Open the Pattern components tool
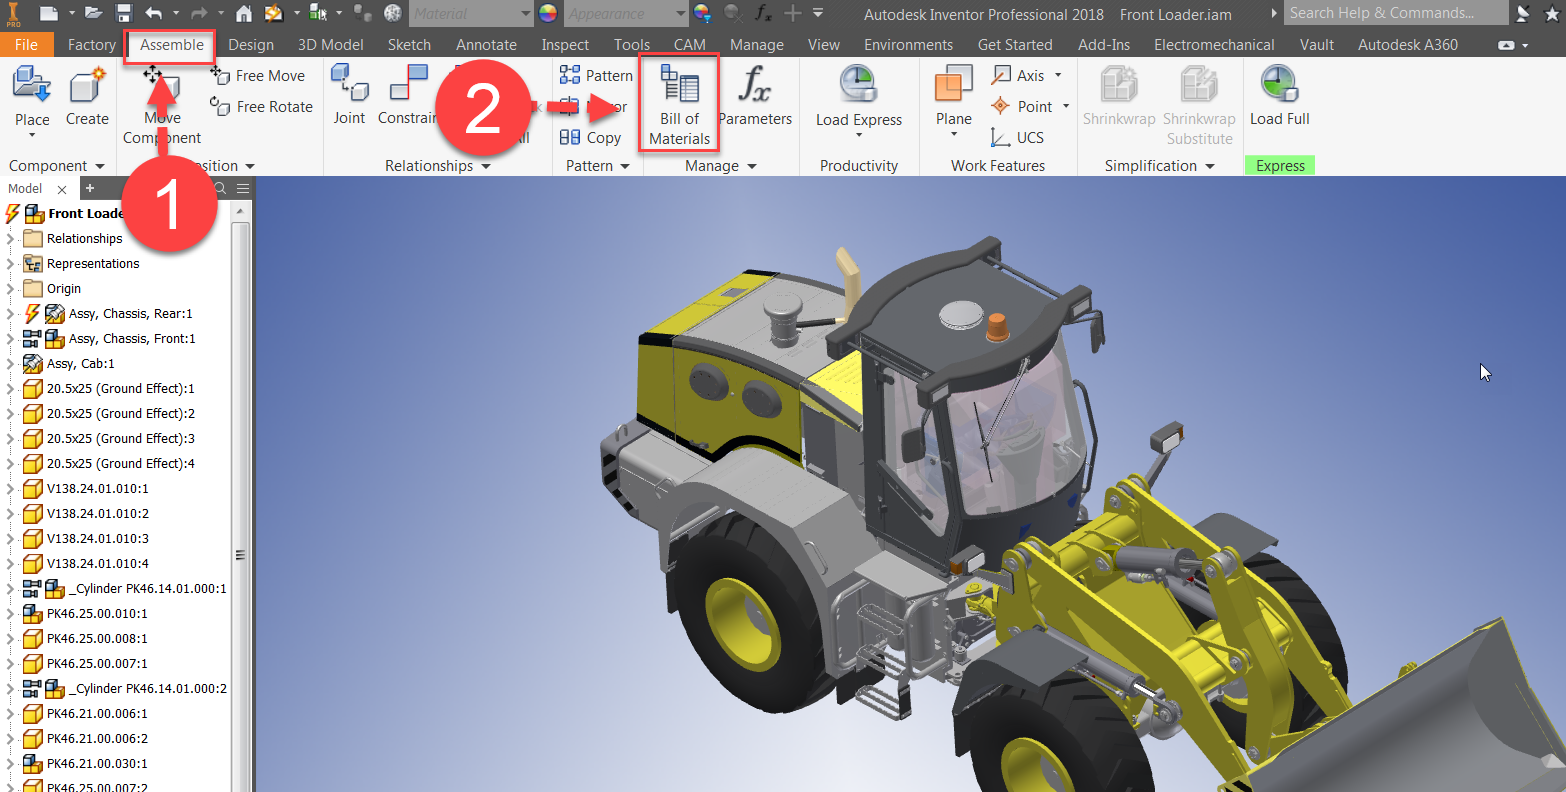The width and height of the screenshot is (1566, 792). [x=595, y=74]
